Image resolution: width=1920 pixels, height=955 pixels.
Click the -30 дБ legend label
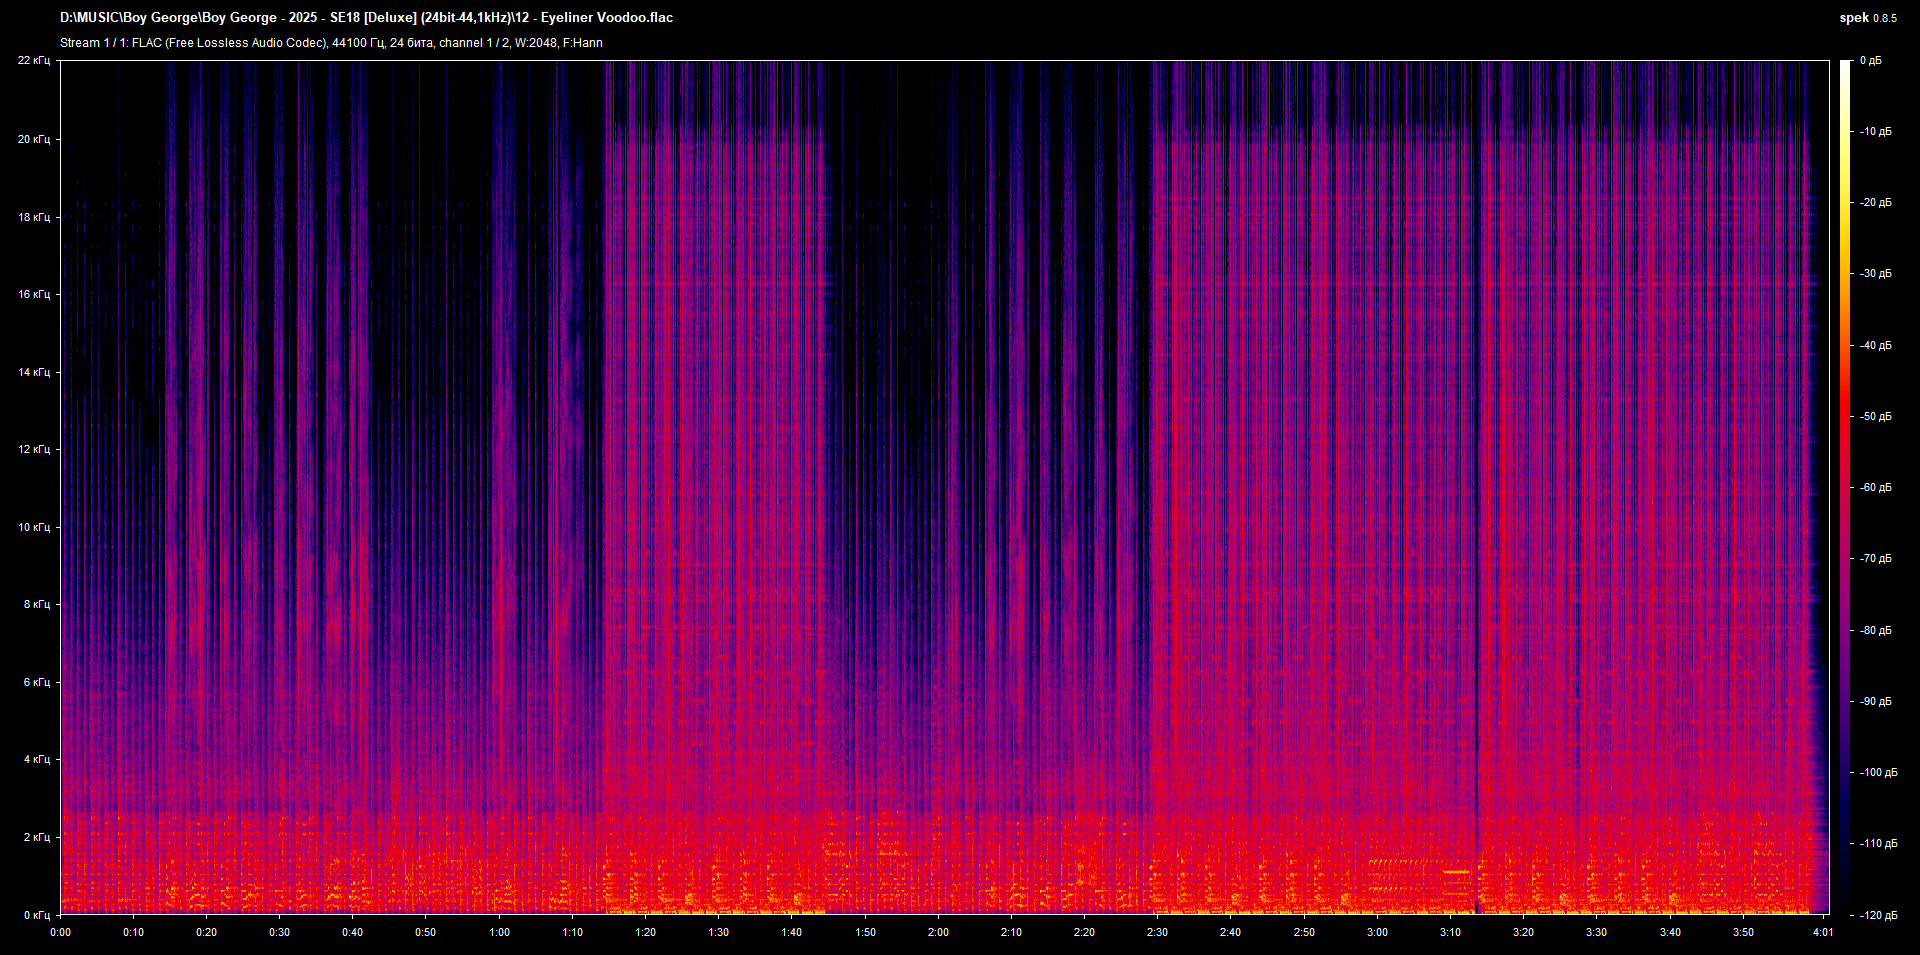[x=1874, y=273]
